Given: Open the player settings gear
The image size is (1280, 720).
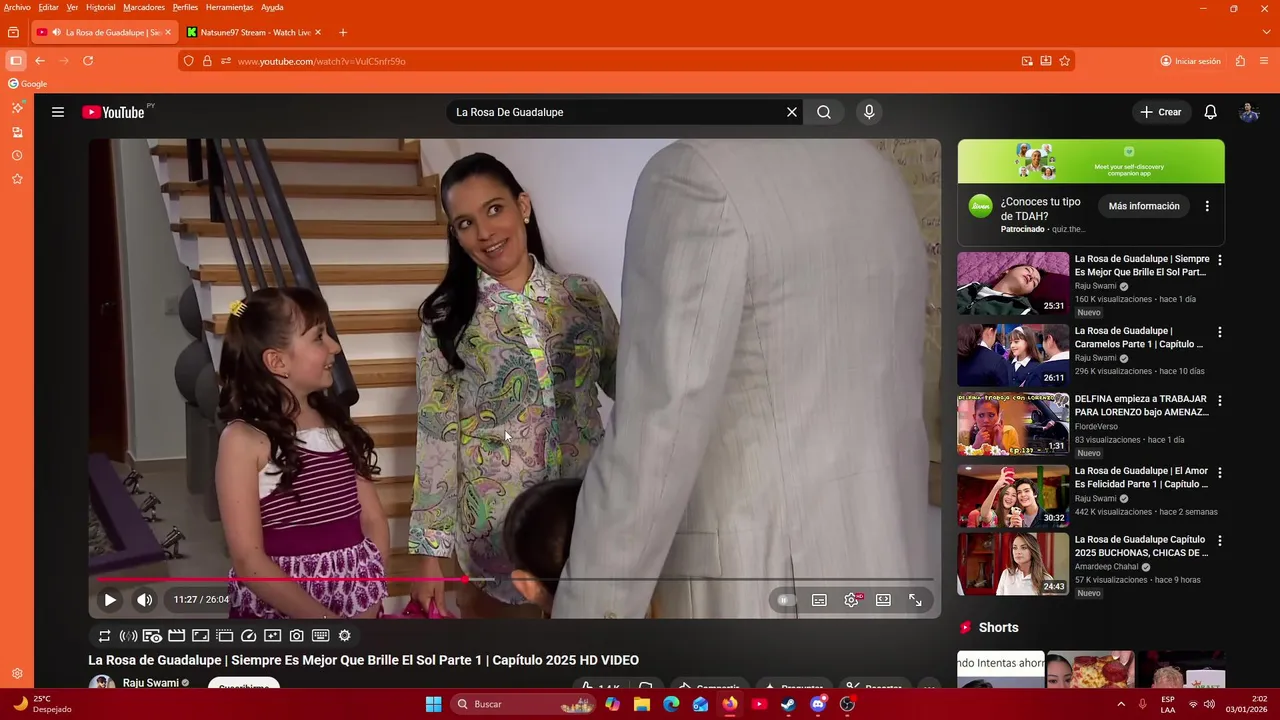Looking at the screenshot, I should (852, 600).
